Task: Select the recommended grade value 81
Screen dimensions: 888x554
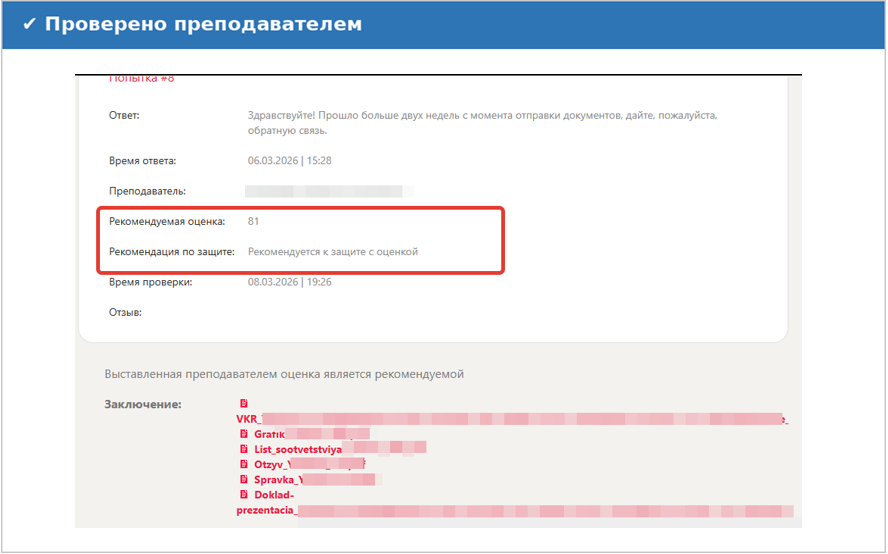Action: point(254,221)
